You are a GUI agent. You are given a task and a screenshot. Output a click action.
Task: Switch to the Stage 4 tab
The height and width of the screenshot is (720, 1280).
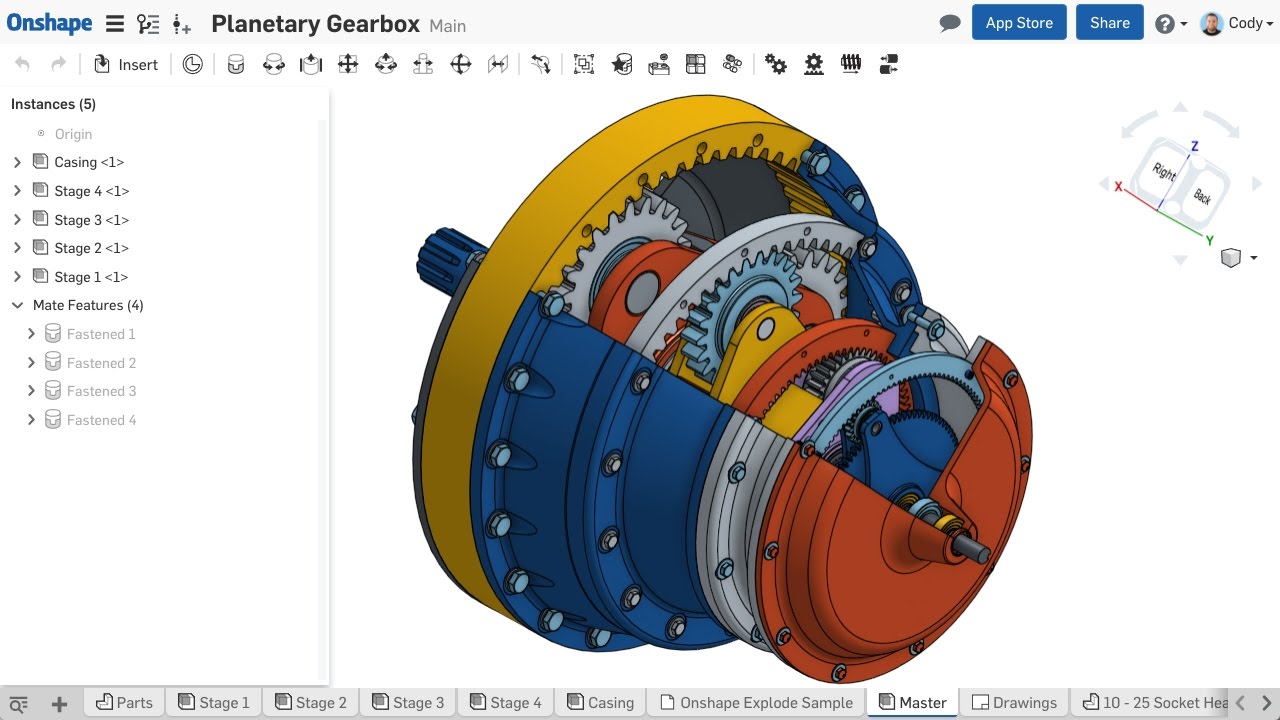point(506,703)
